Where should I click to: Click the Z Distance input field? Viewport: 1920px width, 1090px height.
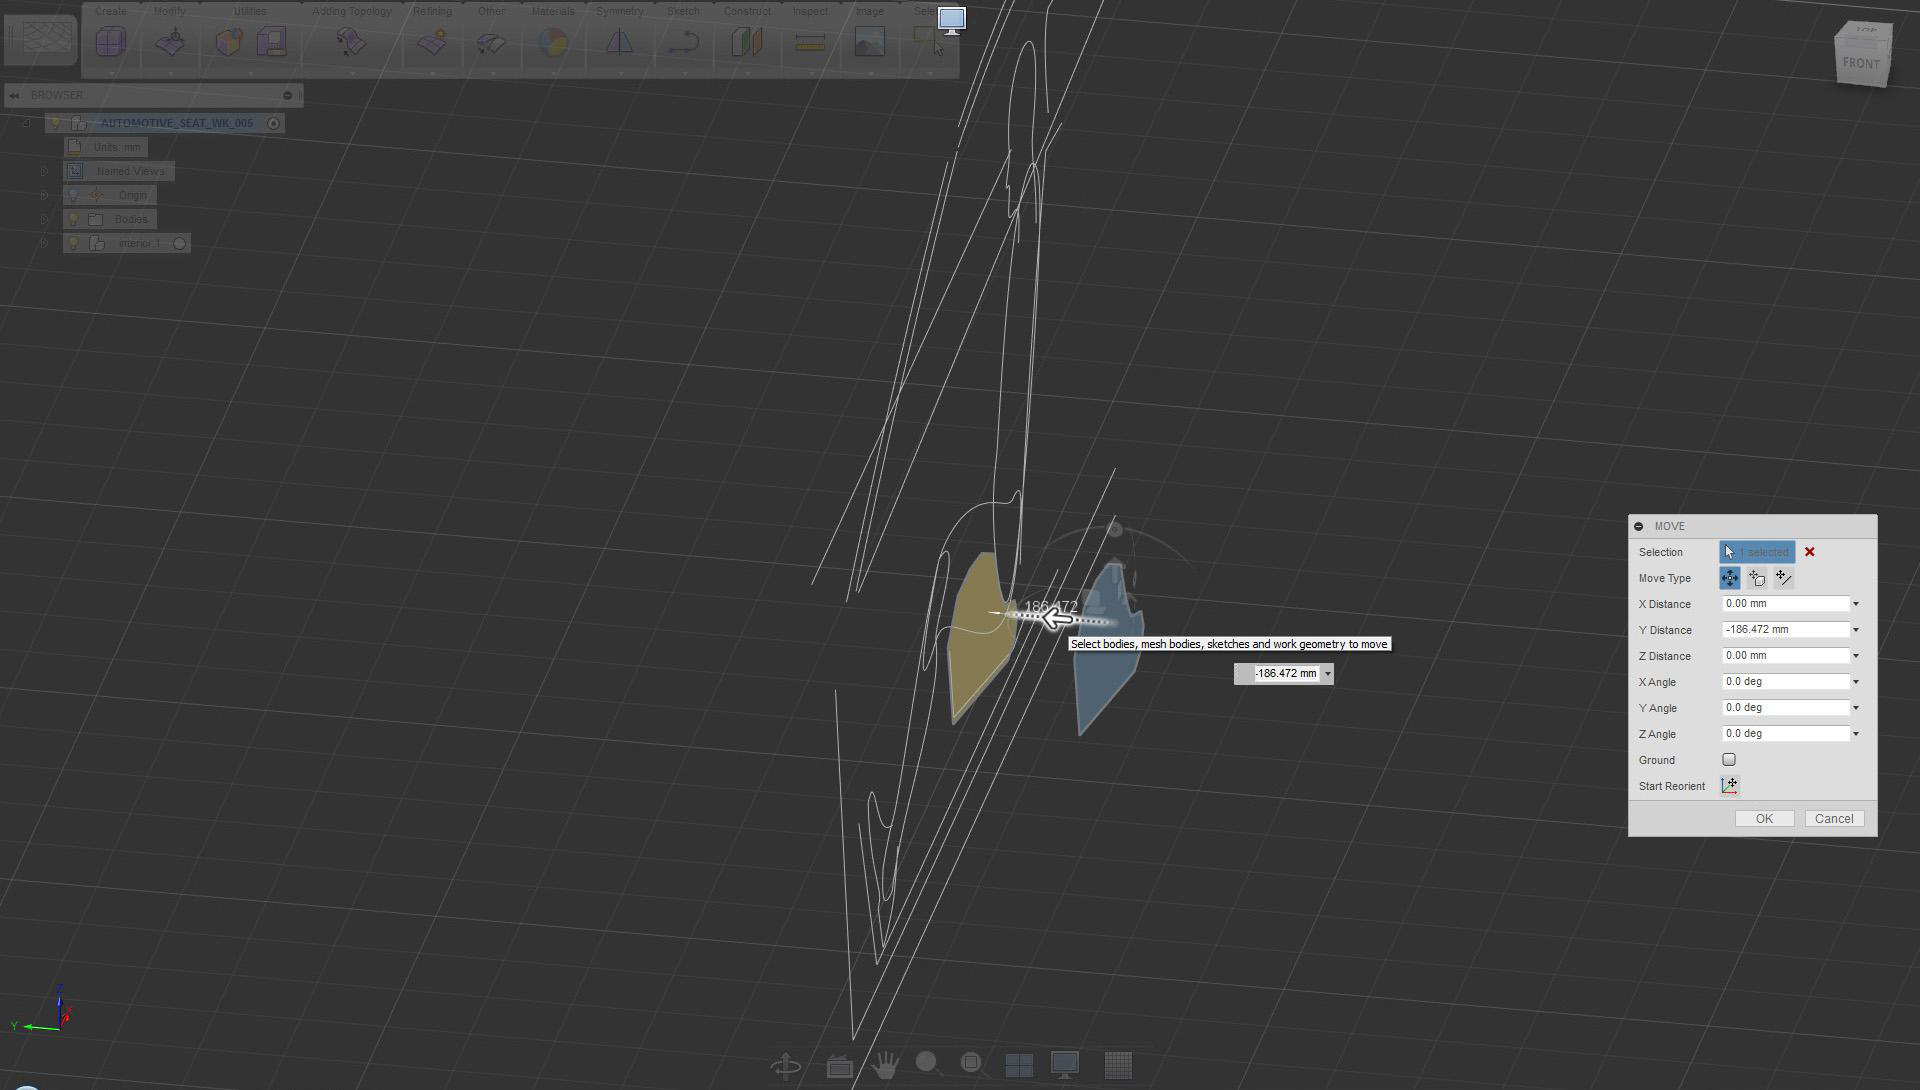pos(1785,656)
